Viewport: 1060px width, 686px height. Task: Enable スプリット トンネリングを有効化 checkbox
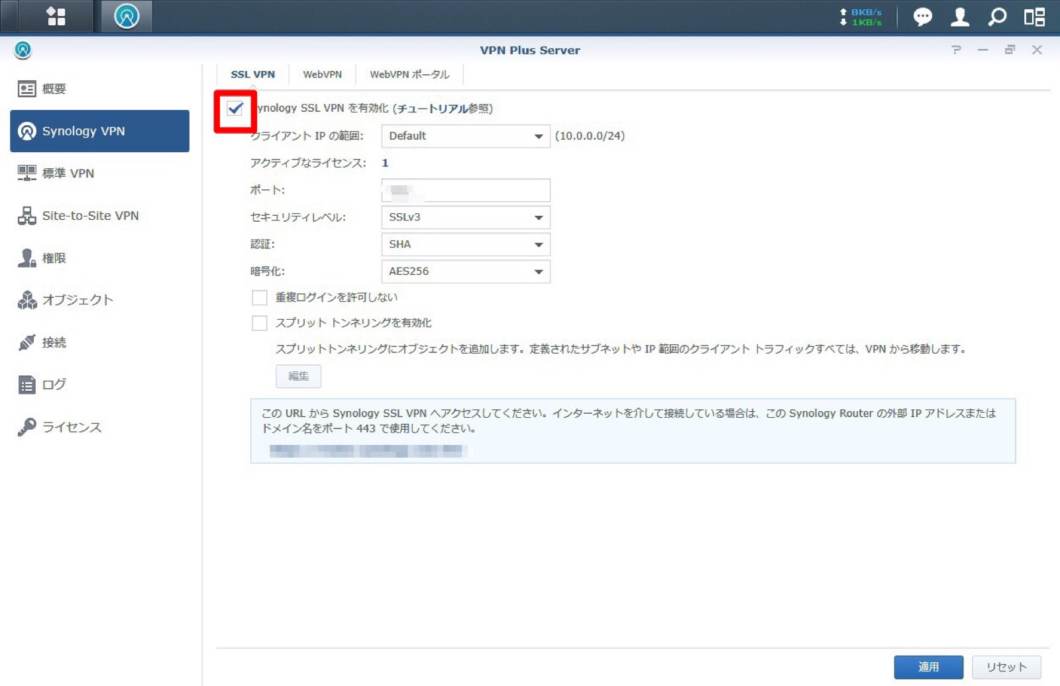click(260, 323)
